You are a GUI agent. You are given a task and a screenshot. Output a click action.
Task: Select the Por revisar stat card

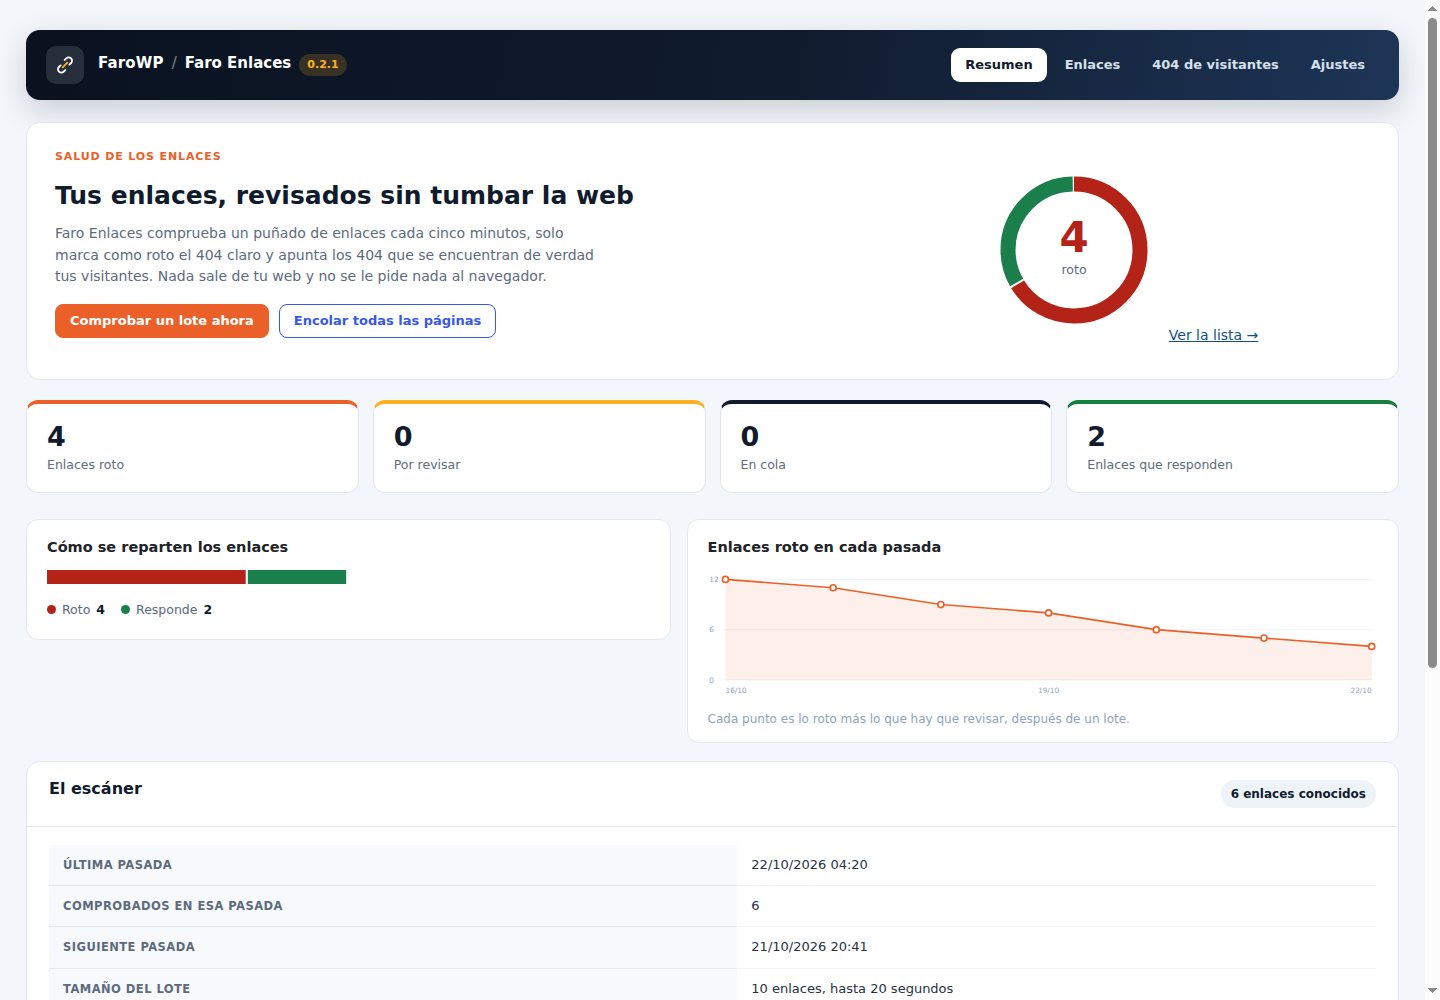539,446
